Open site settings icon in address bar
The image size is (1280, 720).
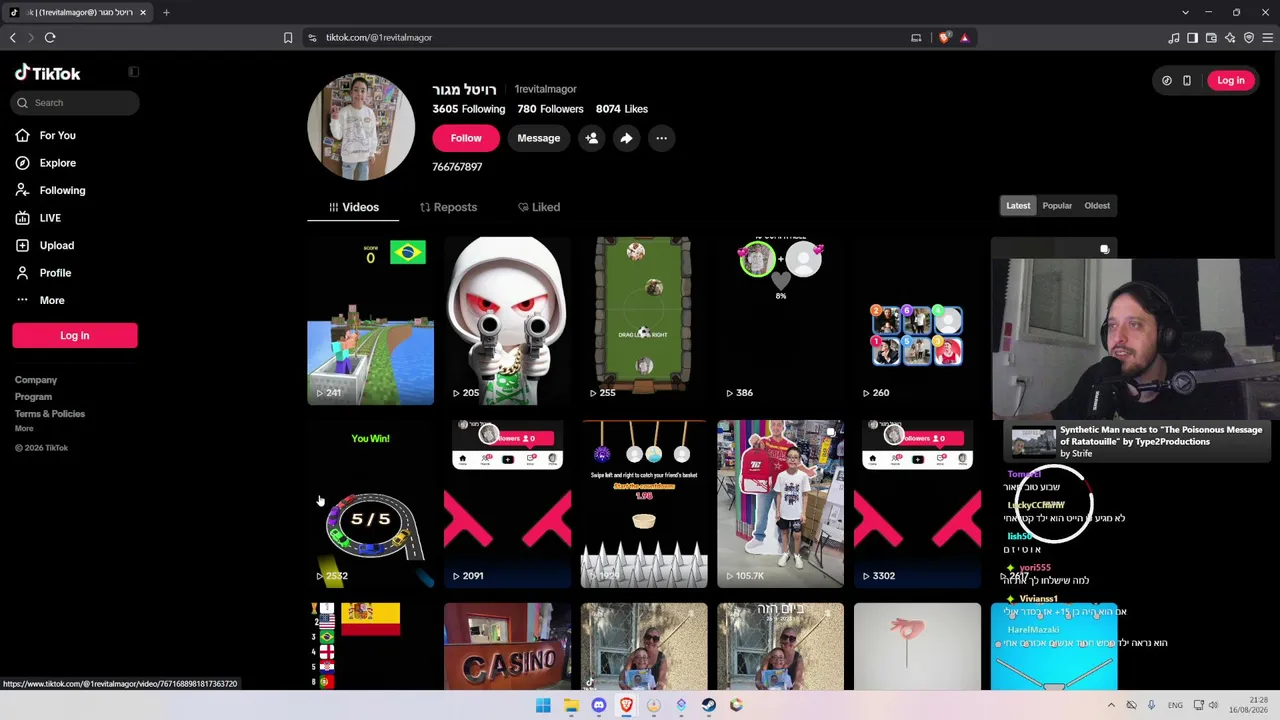tap(312, 38)
